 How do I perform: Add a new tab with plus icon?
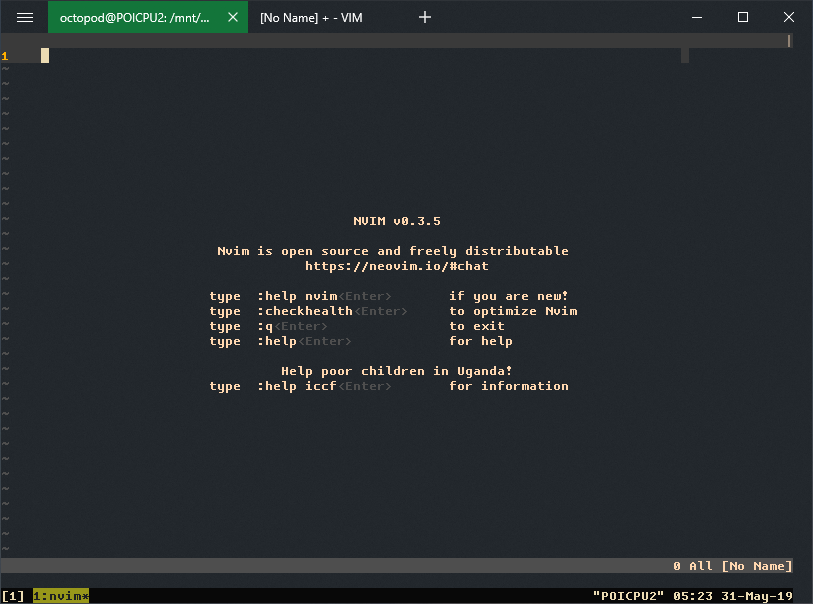pyautogui.click(x=425, y=17)
